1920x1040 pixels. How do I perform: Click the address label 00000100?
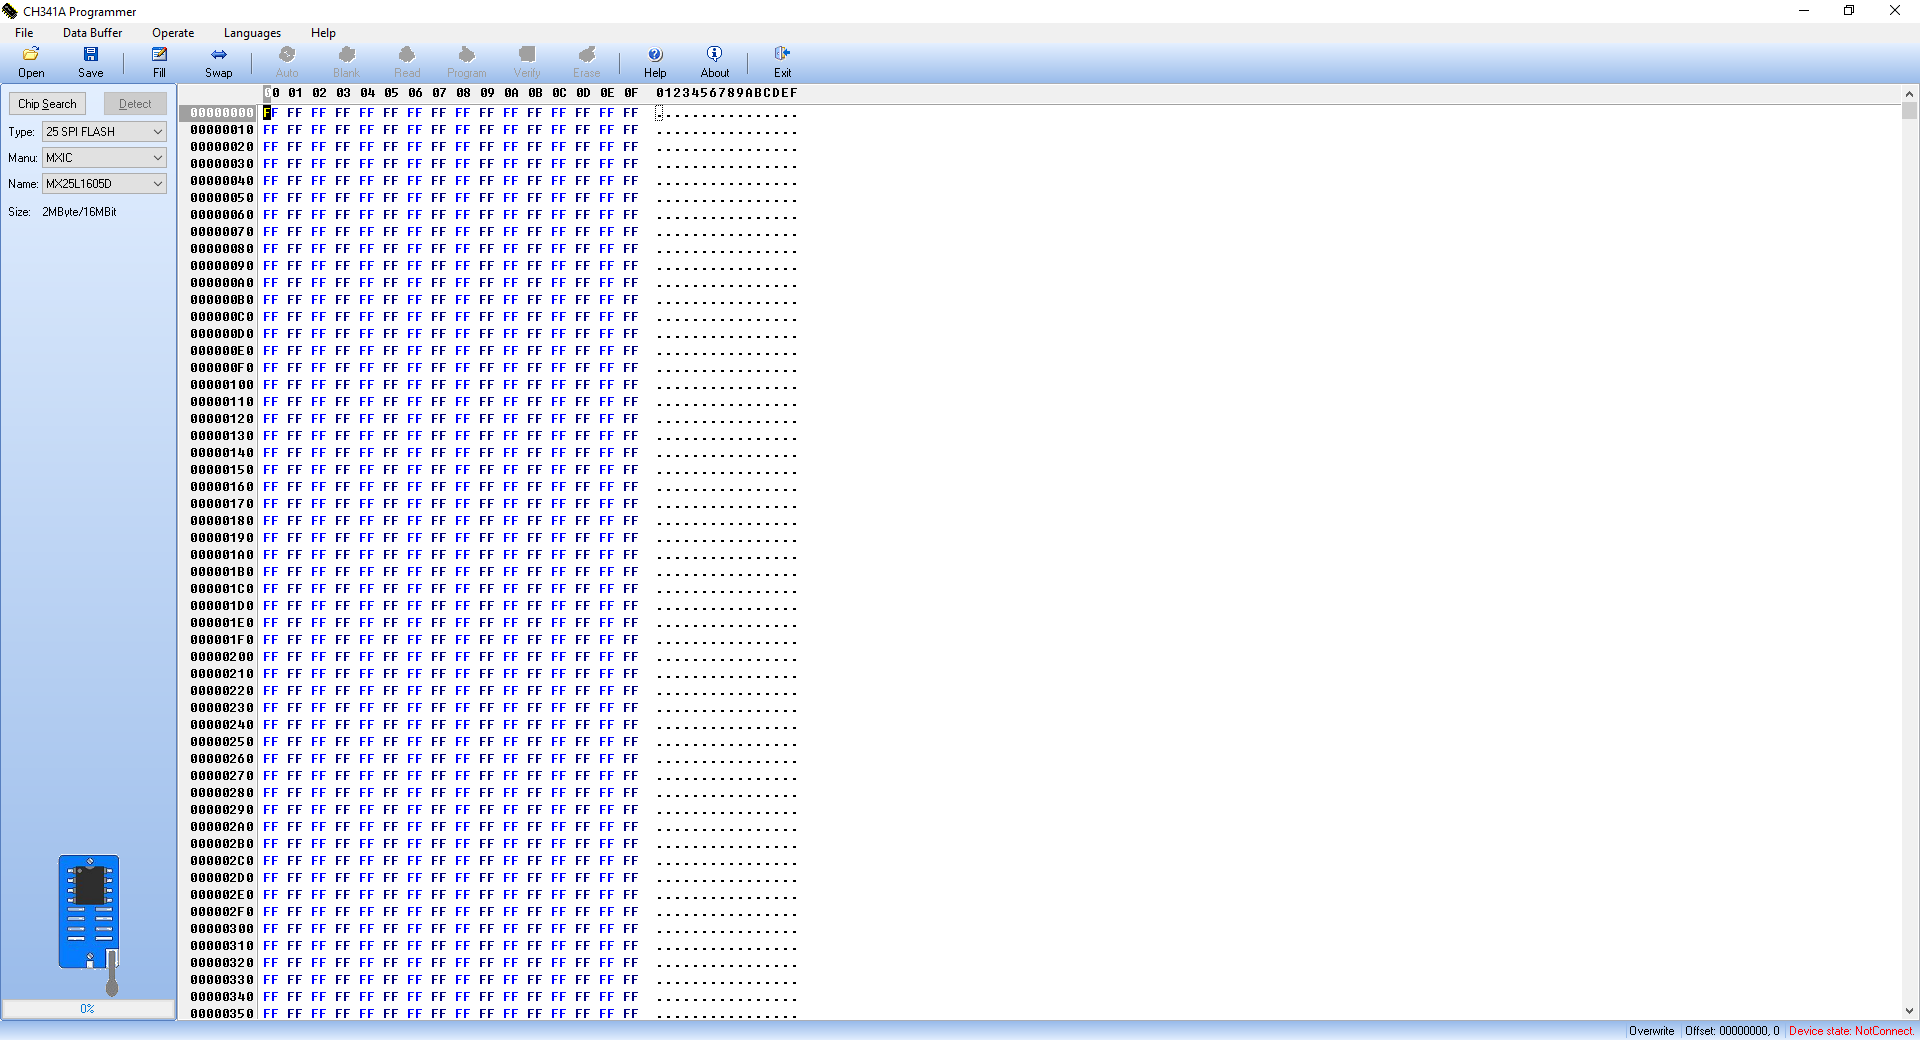click(222, 385)
